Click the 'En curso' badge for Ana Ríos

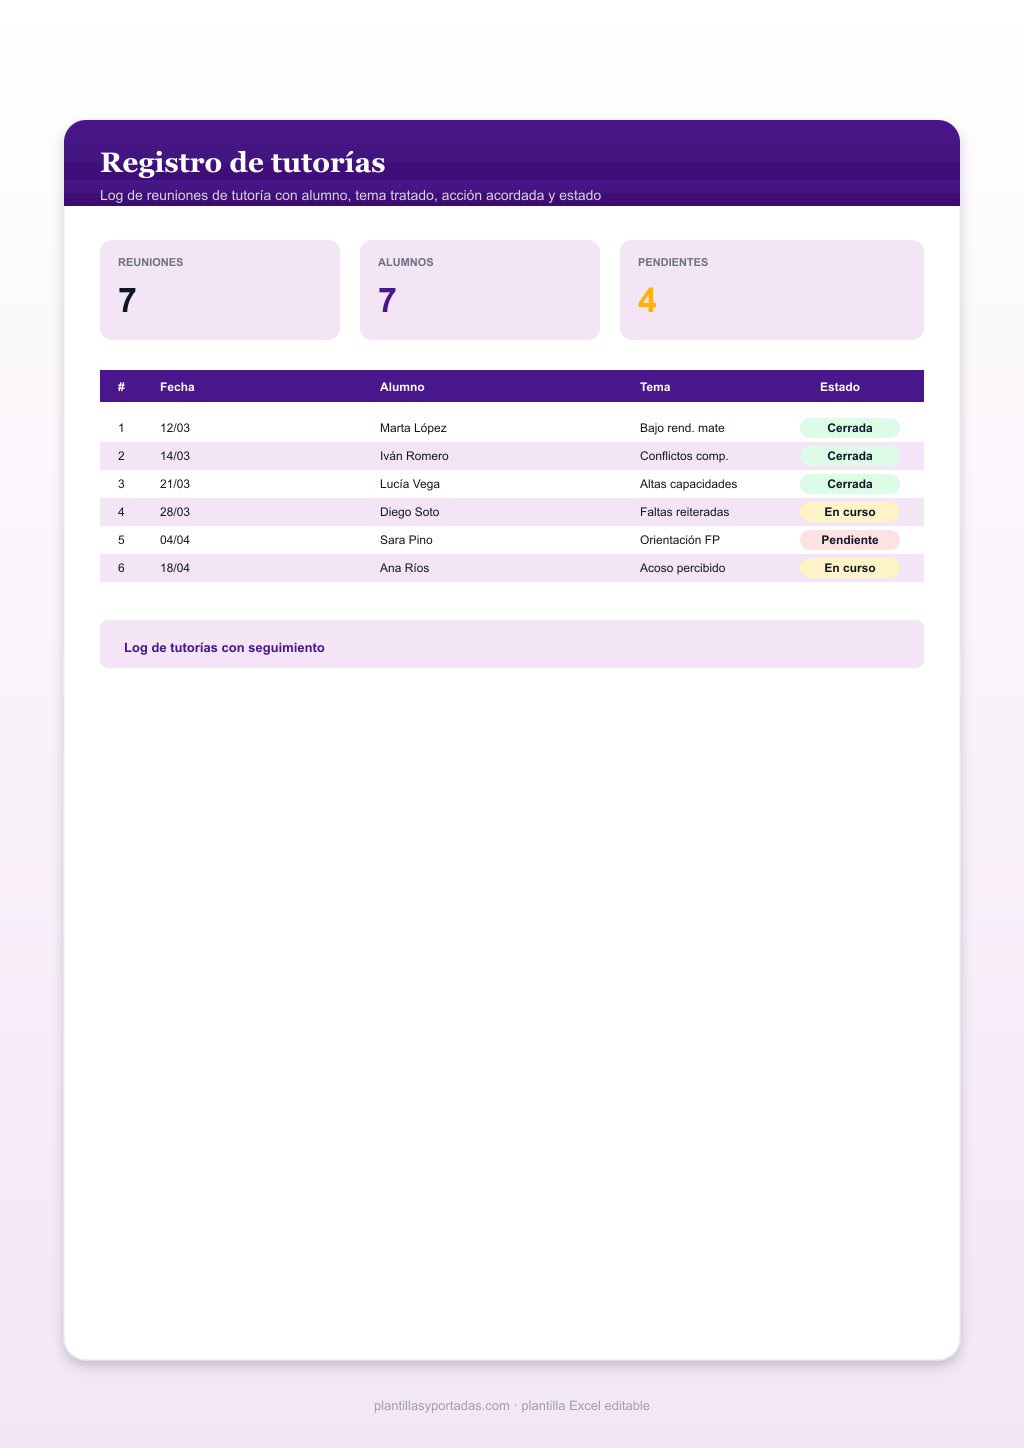click(850, 568)
